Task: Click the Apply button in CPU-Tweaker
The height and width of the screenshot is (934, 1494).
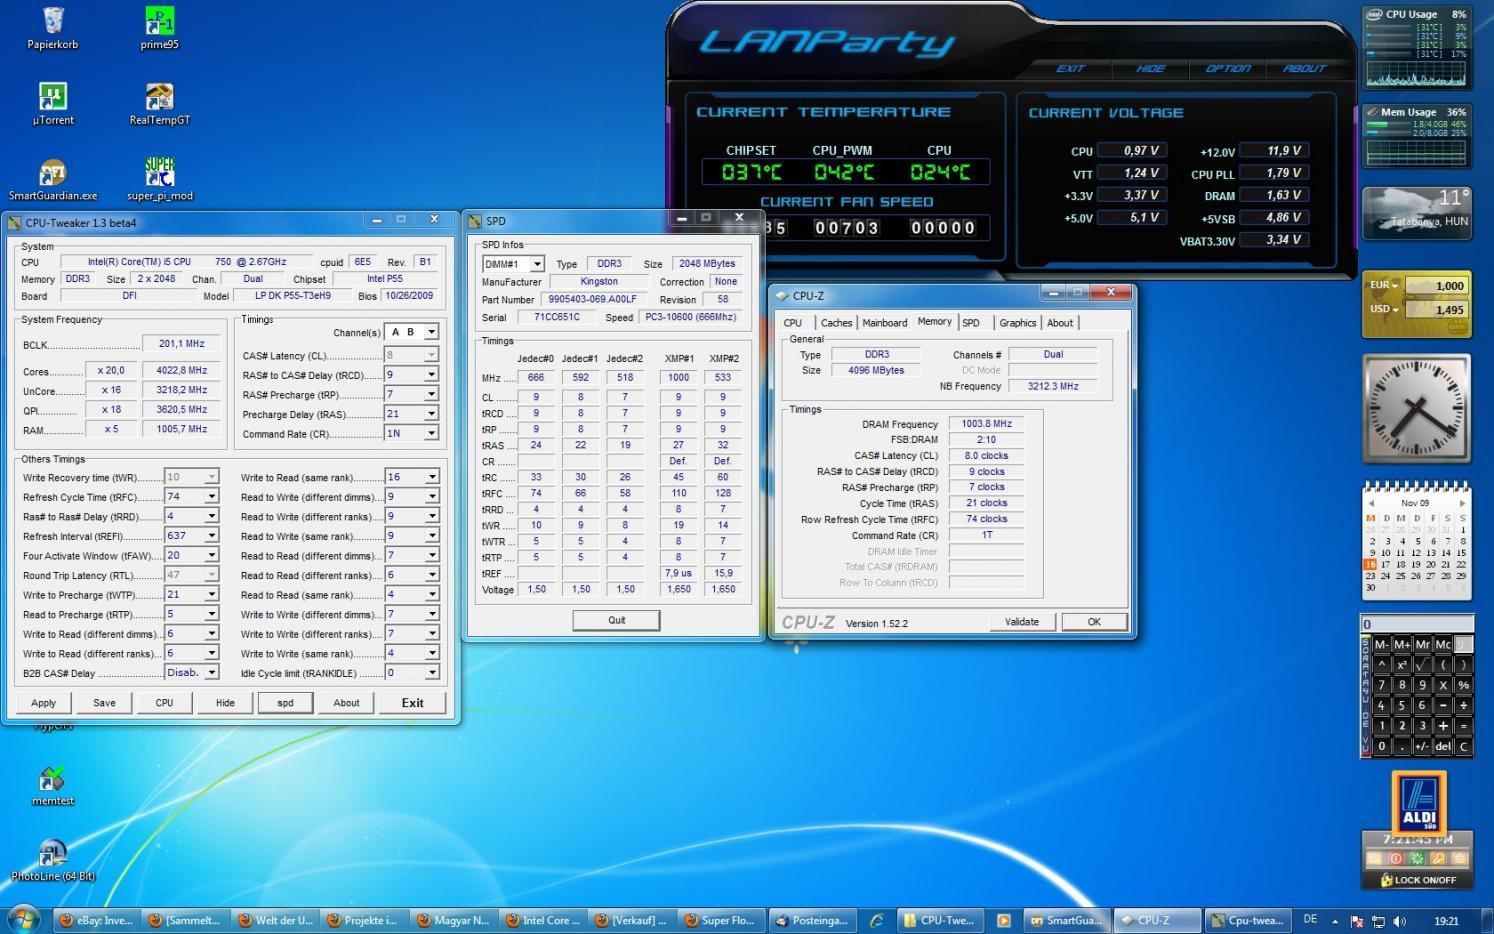Action: [44, 703]
